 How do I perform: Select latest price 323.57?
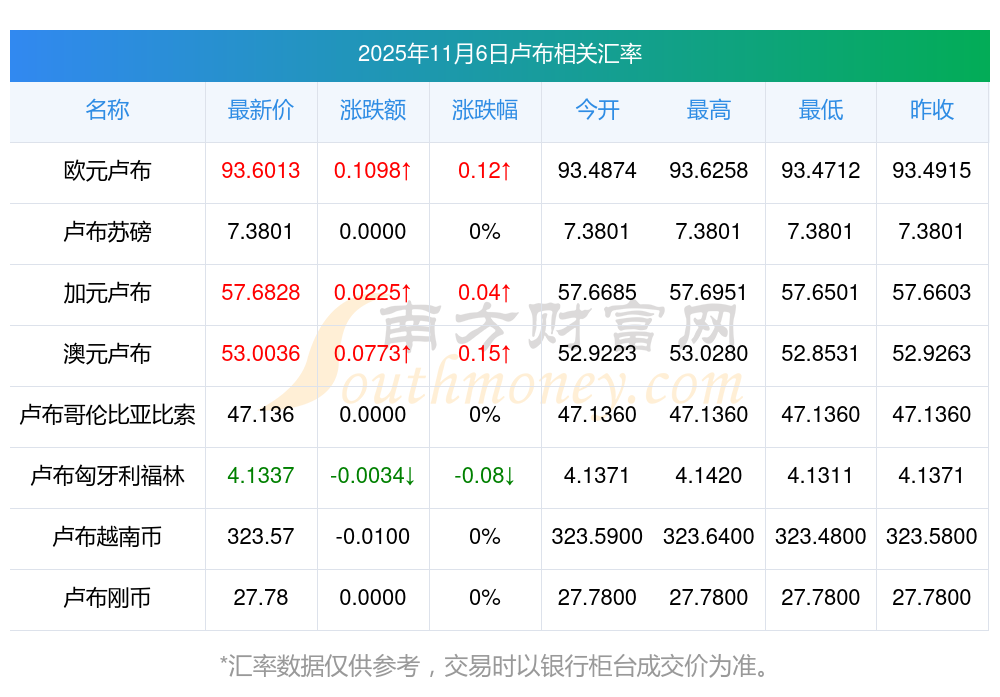pos(260,536)
